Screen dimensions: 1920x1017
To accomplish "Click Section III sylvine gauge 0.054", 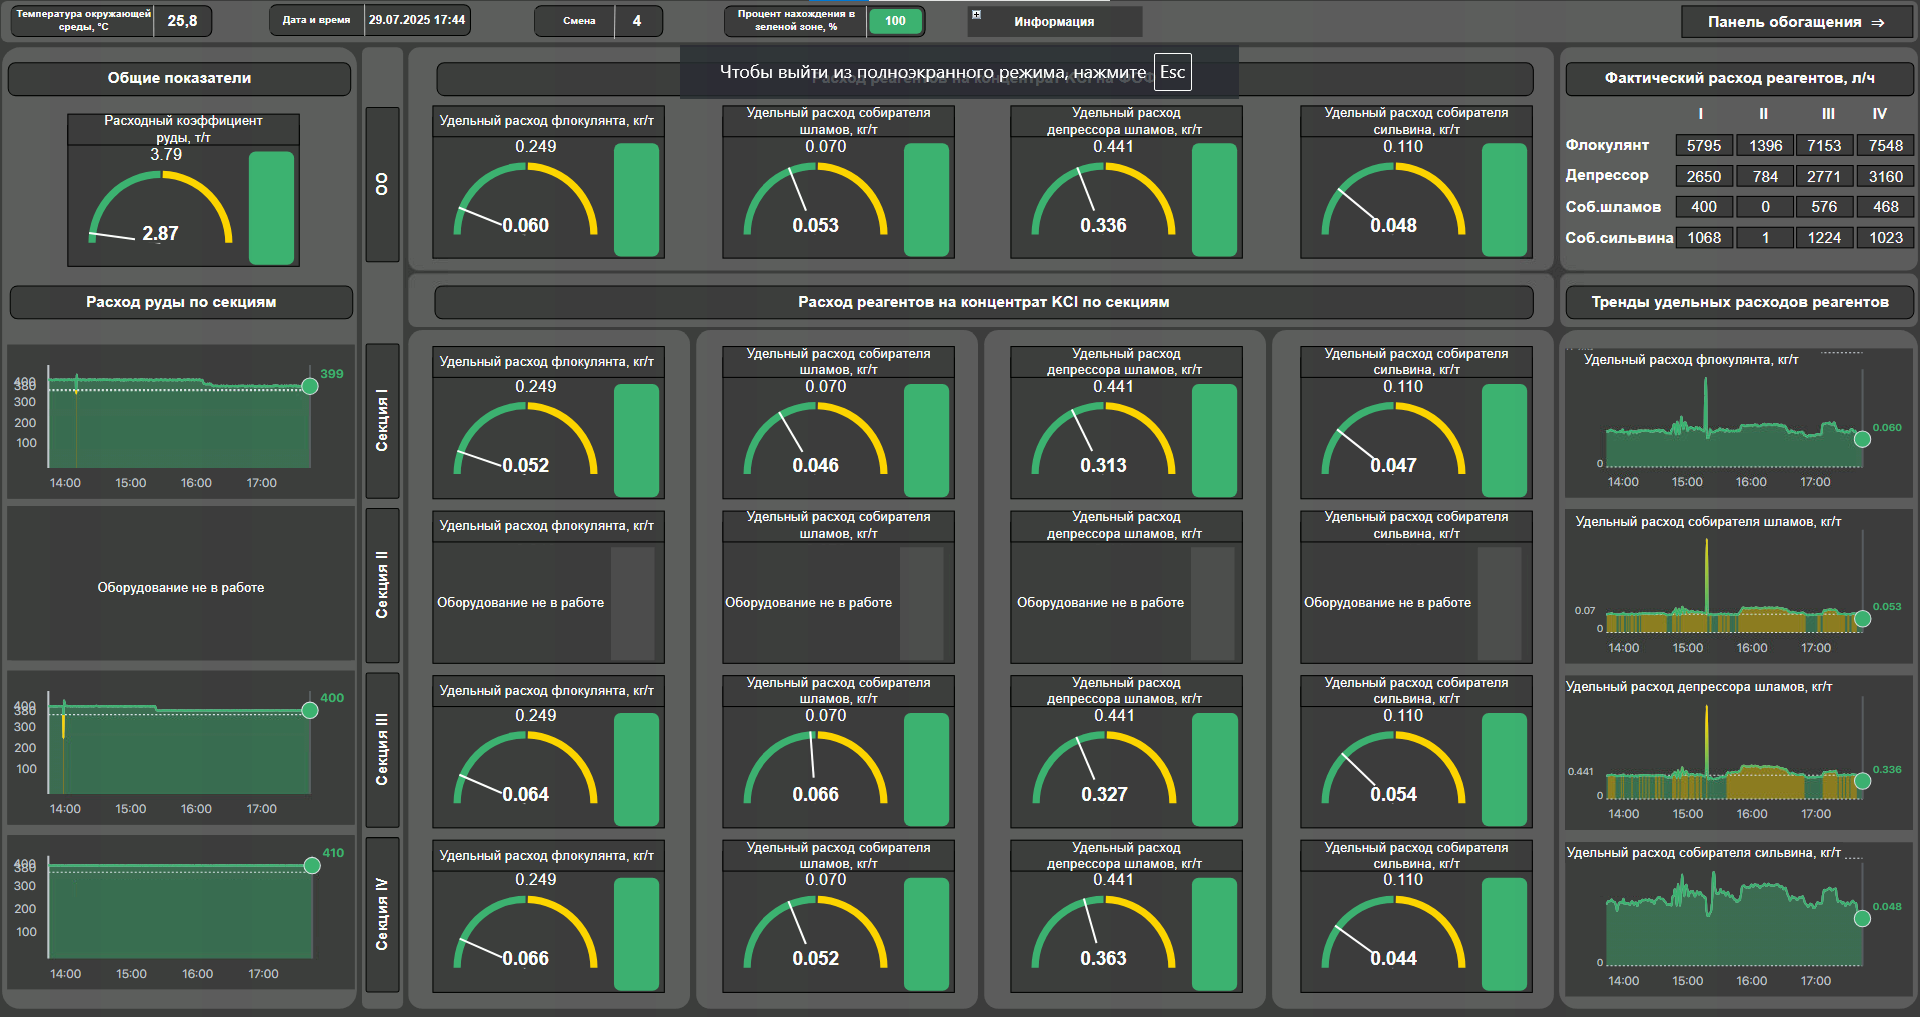I will tap(1392, 769).
